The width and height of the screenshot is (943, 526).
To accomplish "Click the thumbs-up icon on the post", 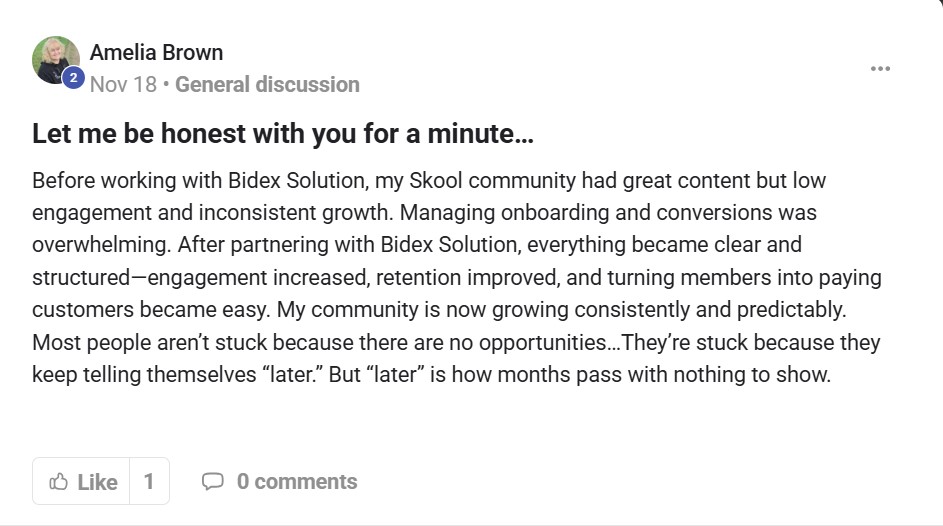I will (x=59, y=482).
